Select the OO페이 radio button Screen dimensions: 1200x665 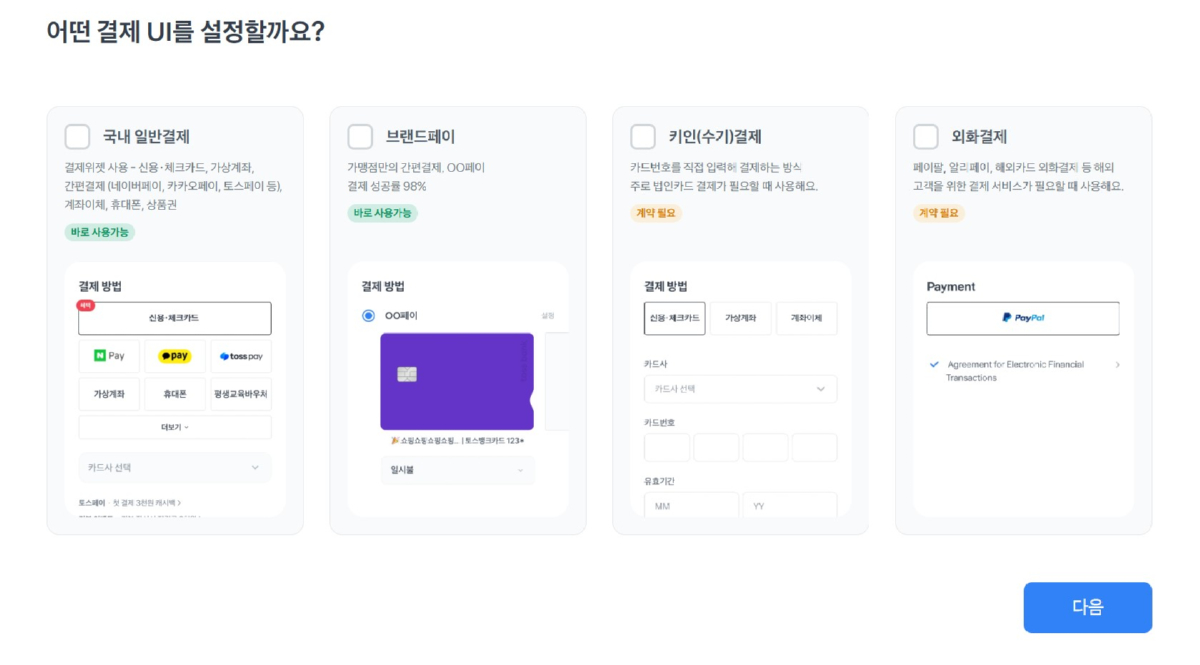point(369,316)
